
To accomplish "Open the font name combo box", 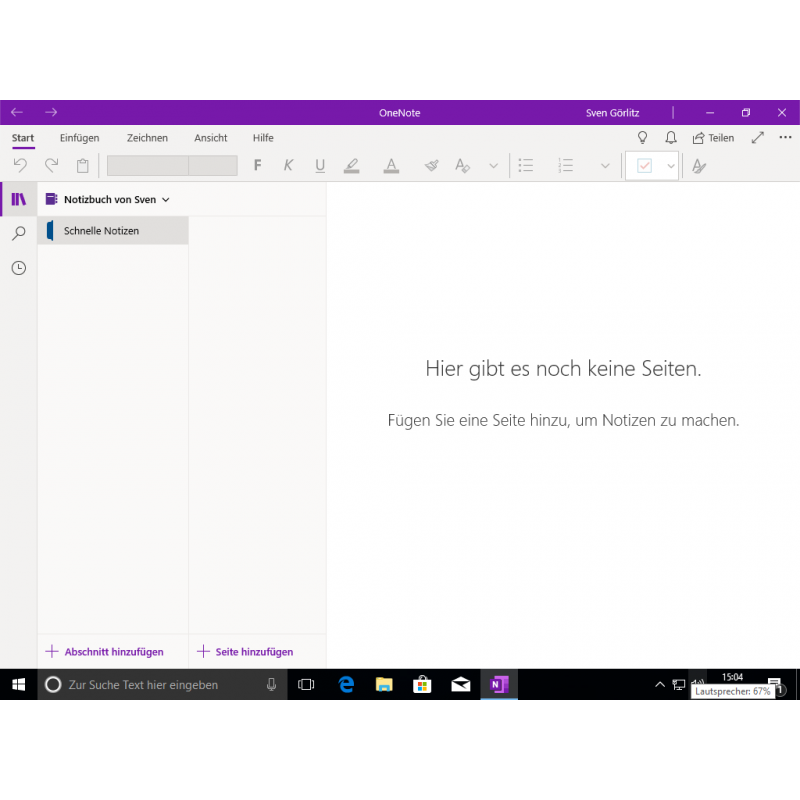I will coord(147,166).
